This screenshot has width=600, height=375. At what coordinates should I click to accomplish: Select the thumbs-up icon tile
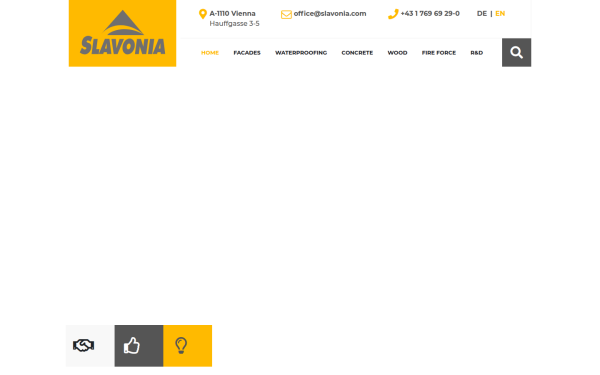pos(139,346)
